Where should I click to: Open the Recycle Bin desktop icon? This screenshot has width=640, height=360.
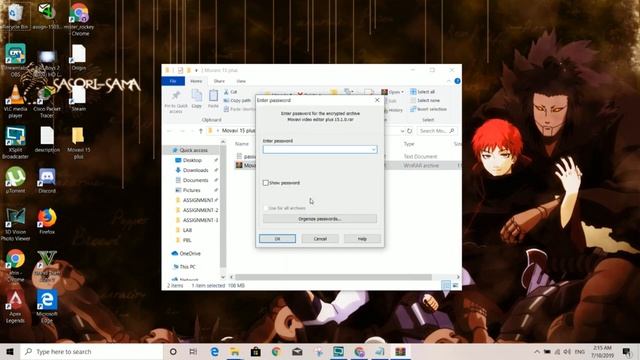(x=15, y=16)
